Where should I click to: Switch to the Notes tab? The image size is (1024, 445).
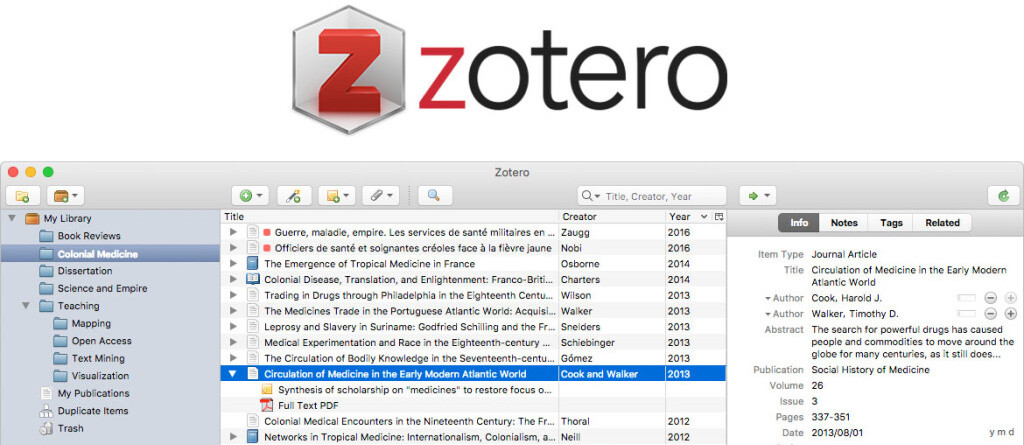pyautogui.click(x=844, y=222)
